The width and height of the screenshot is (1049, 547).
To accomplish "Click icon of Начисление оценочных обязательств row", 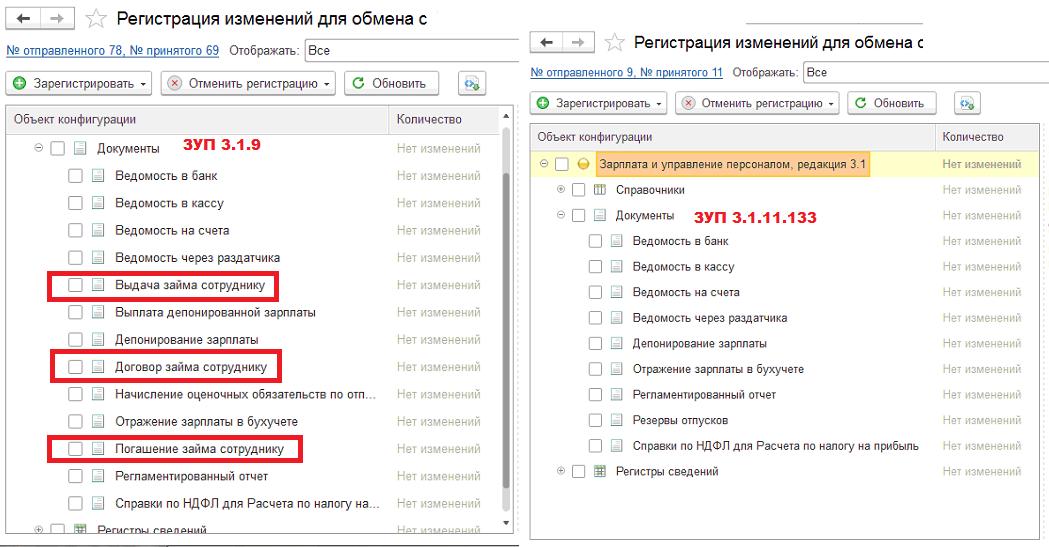I will point(98,395).
